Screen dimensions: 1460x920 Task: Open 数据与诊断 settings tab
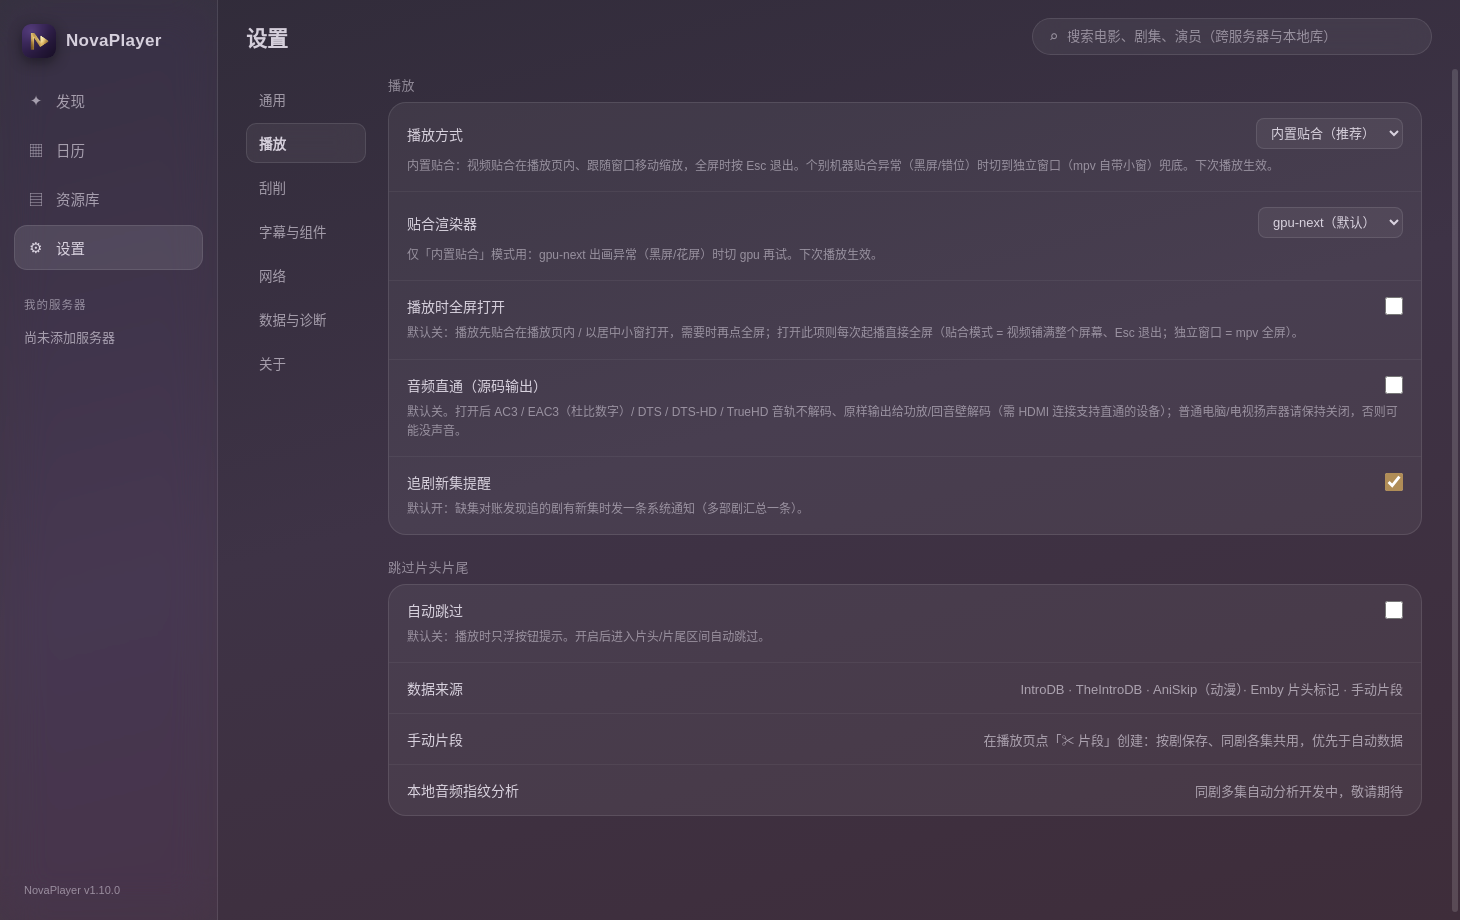point(306,320)
